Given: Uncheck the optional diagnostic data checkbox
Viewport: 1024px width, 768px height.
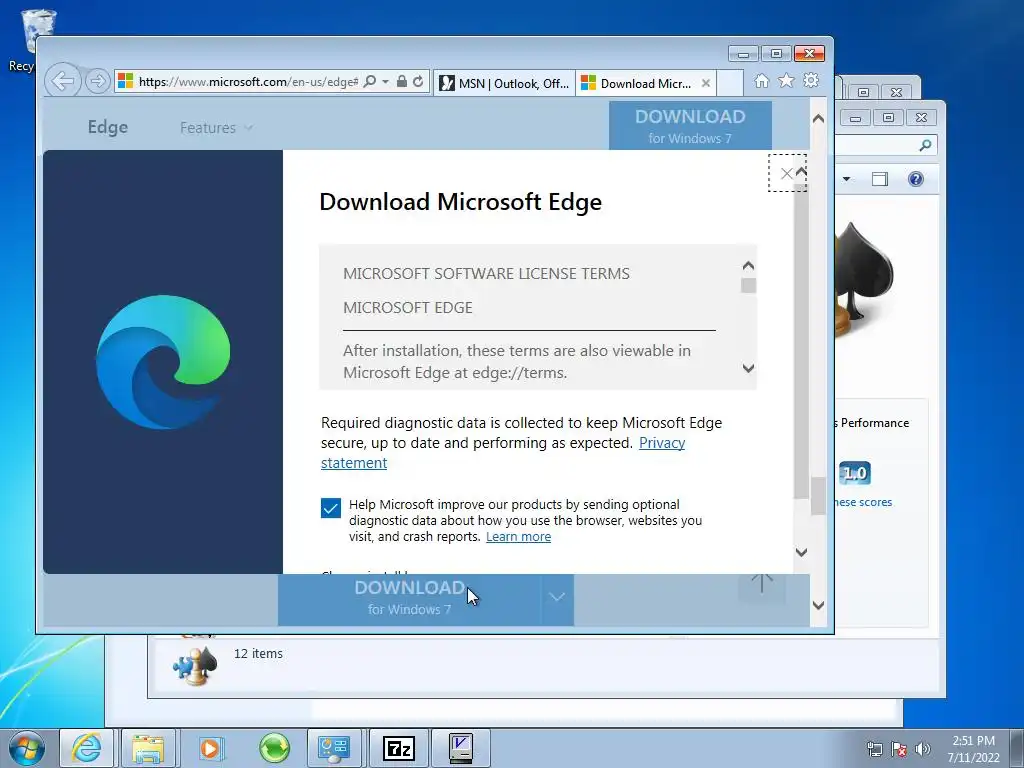Looking at the screenshot, I should [x=330, y=508].
